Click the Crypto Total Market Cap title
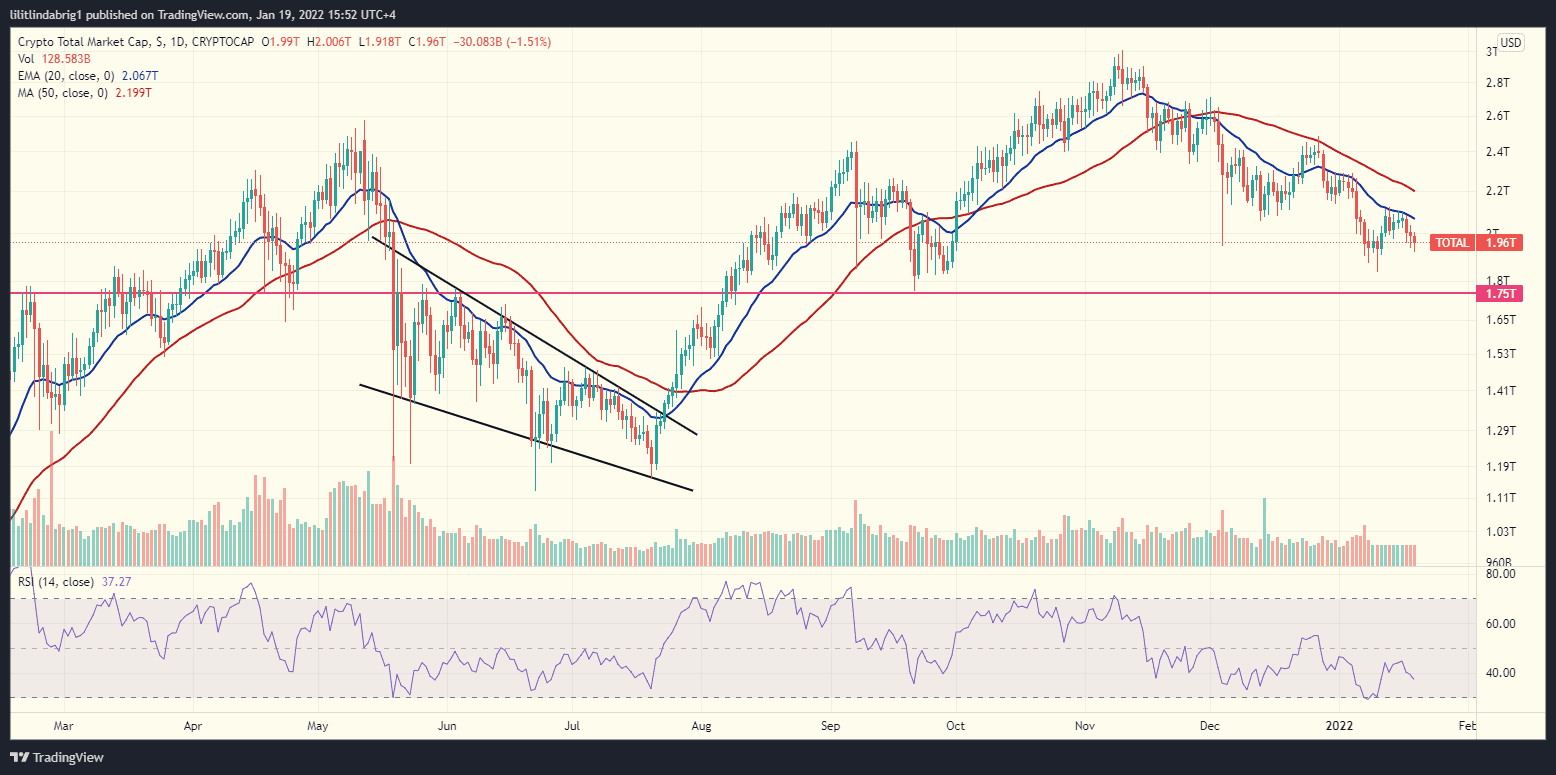 point(84,42)
